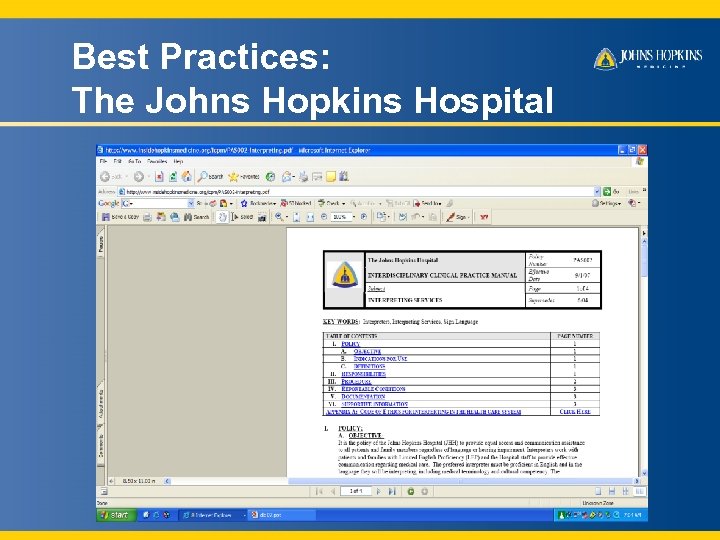
Task: Click the browser Back arrow button
Action: (105, 177)
